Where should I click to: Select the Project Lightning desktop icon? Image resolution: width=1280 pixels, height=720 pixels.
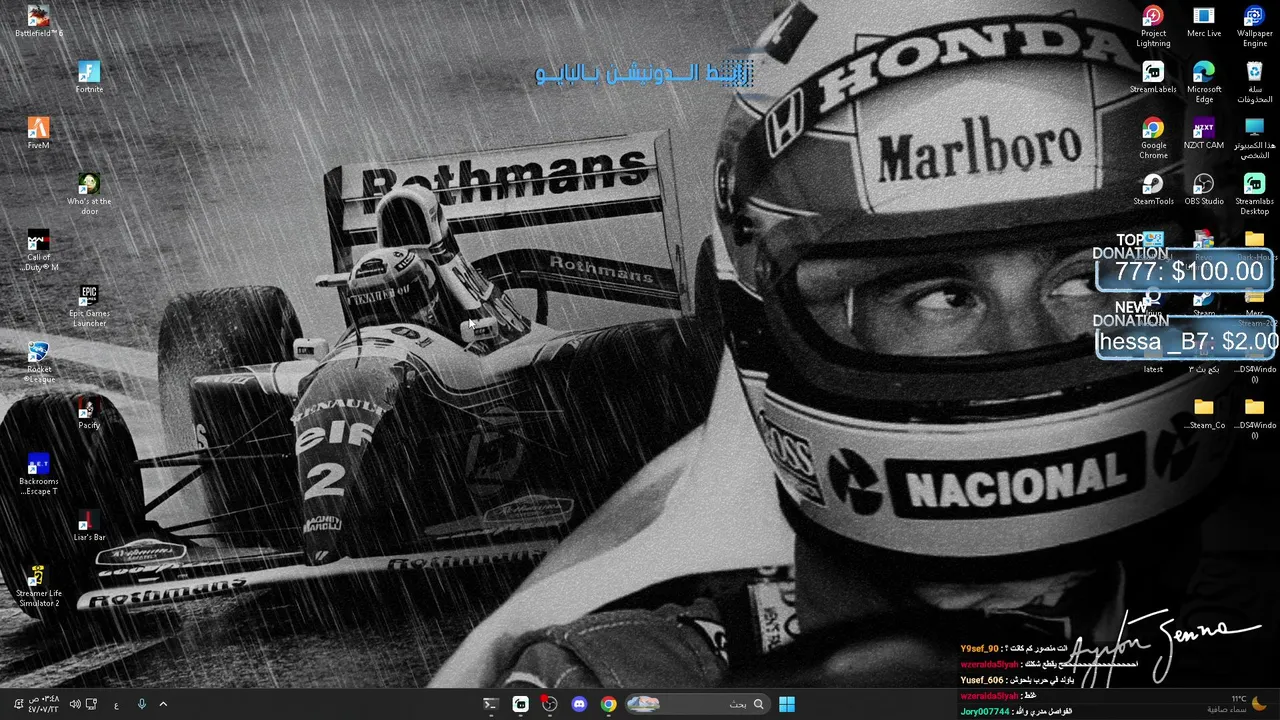coord(1153,26)
